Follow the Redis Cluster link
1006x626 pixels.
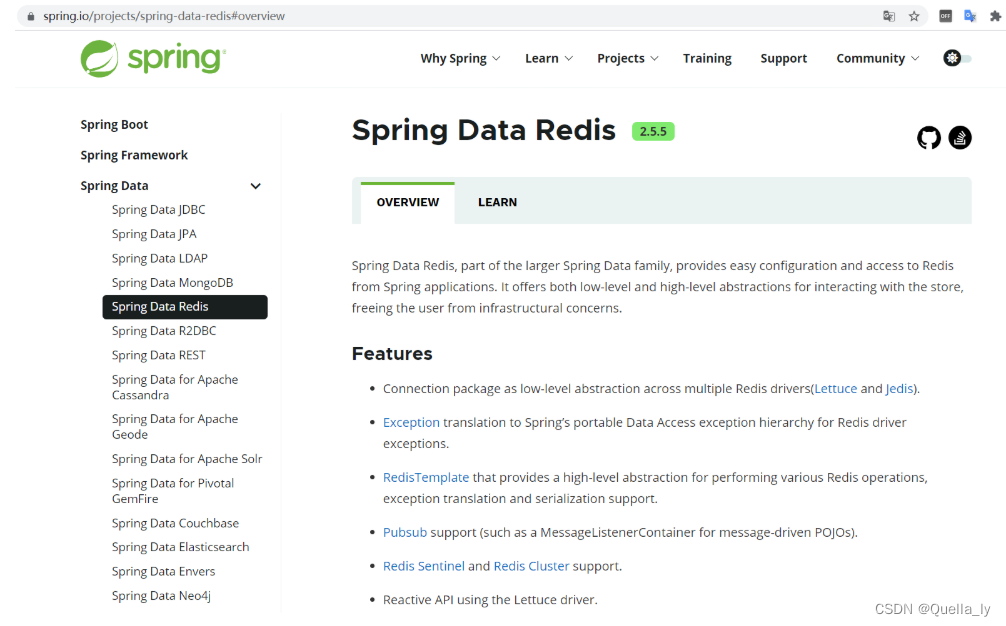531,566
